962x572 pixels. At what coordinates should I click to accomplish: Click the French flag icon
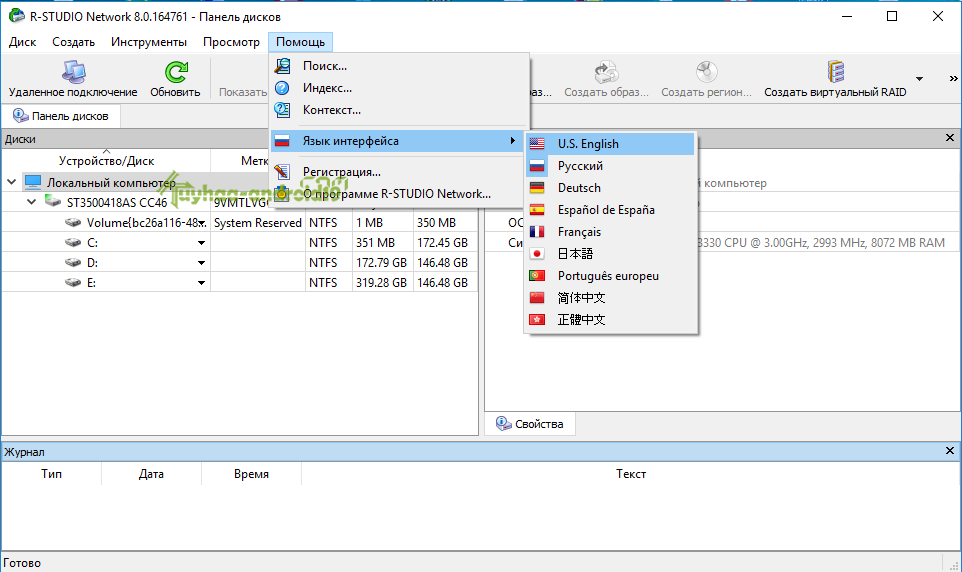(537, 232)
